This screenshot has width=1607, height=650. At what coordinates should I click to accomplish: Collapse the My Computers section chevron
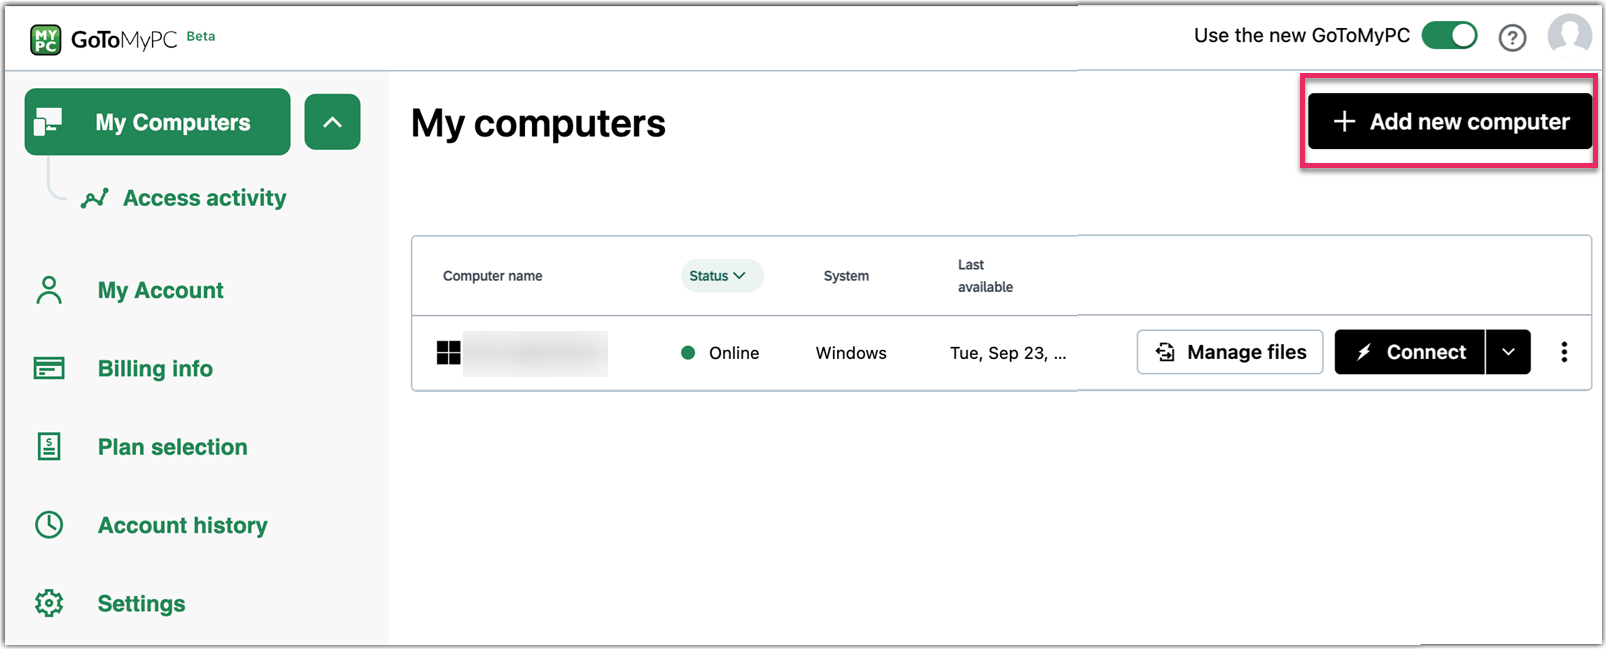pyautogui.click(x=332, y=122)
